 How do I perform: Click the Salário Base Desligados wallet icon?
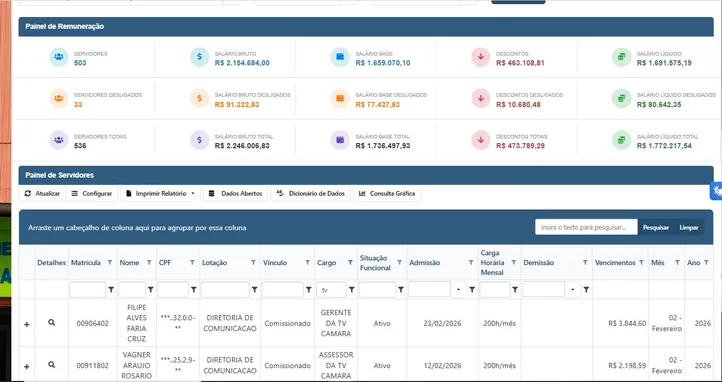[x=340, y=98]
